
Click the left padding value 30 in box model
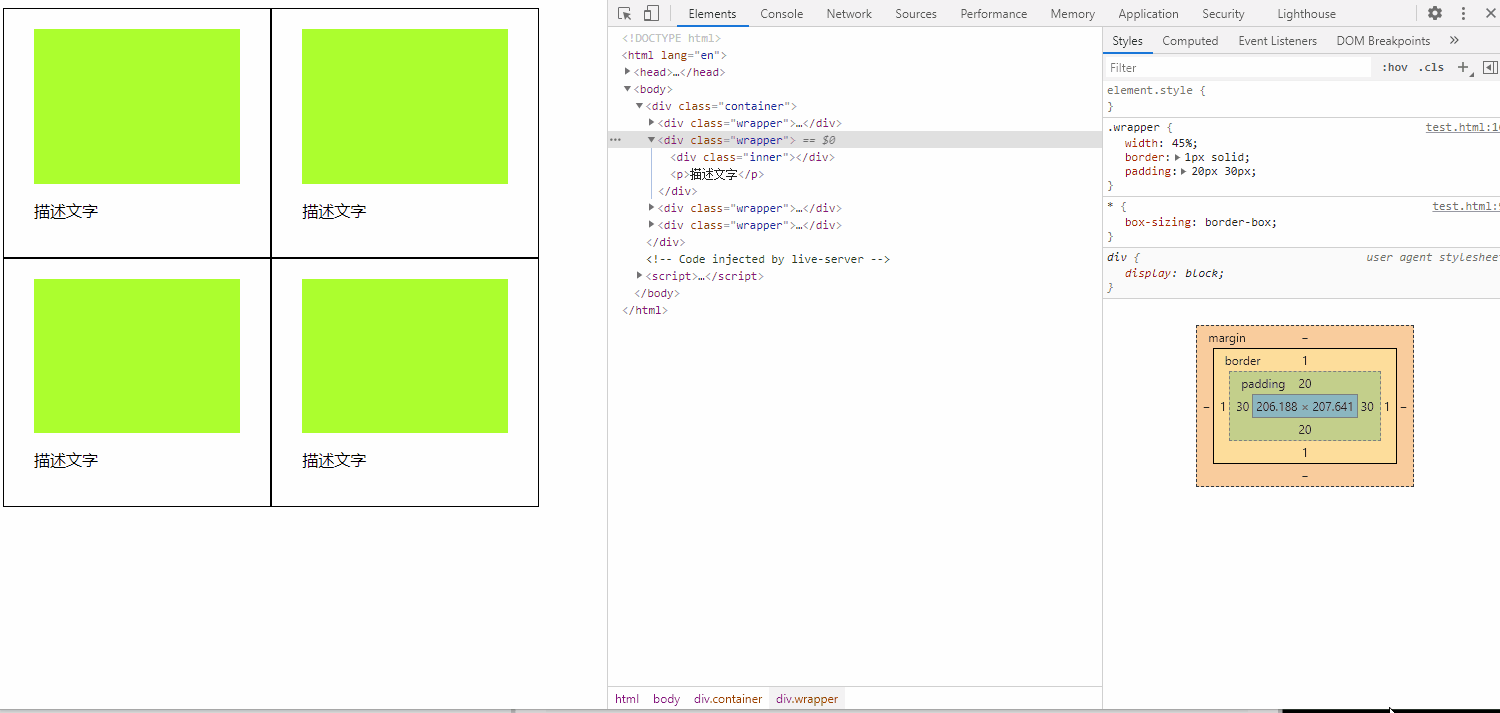[x=1242, y=407]
